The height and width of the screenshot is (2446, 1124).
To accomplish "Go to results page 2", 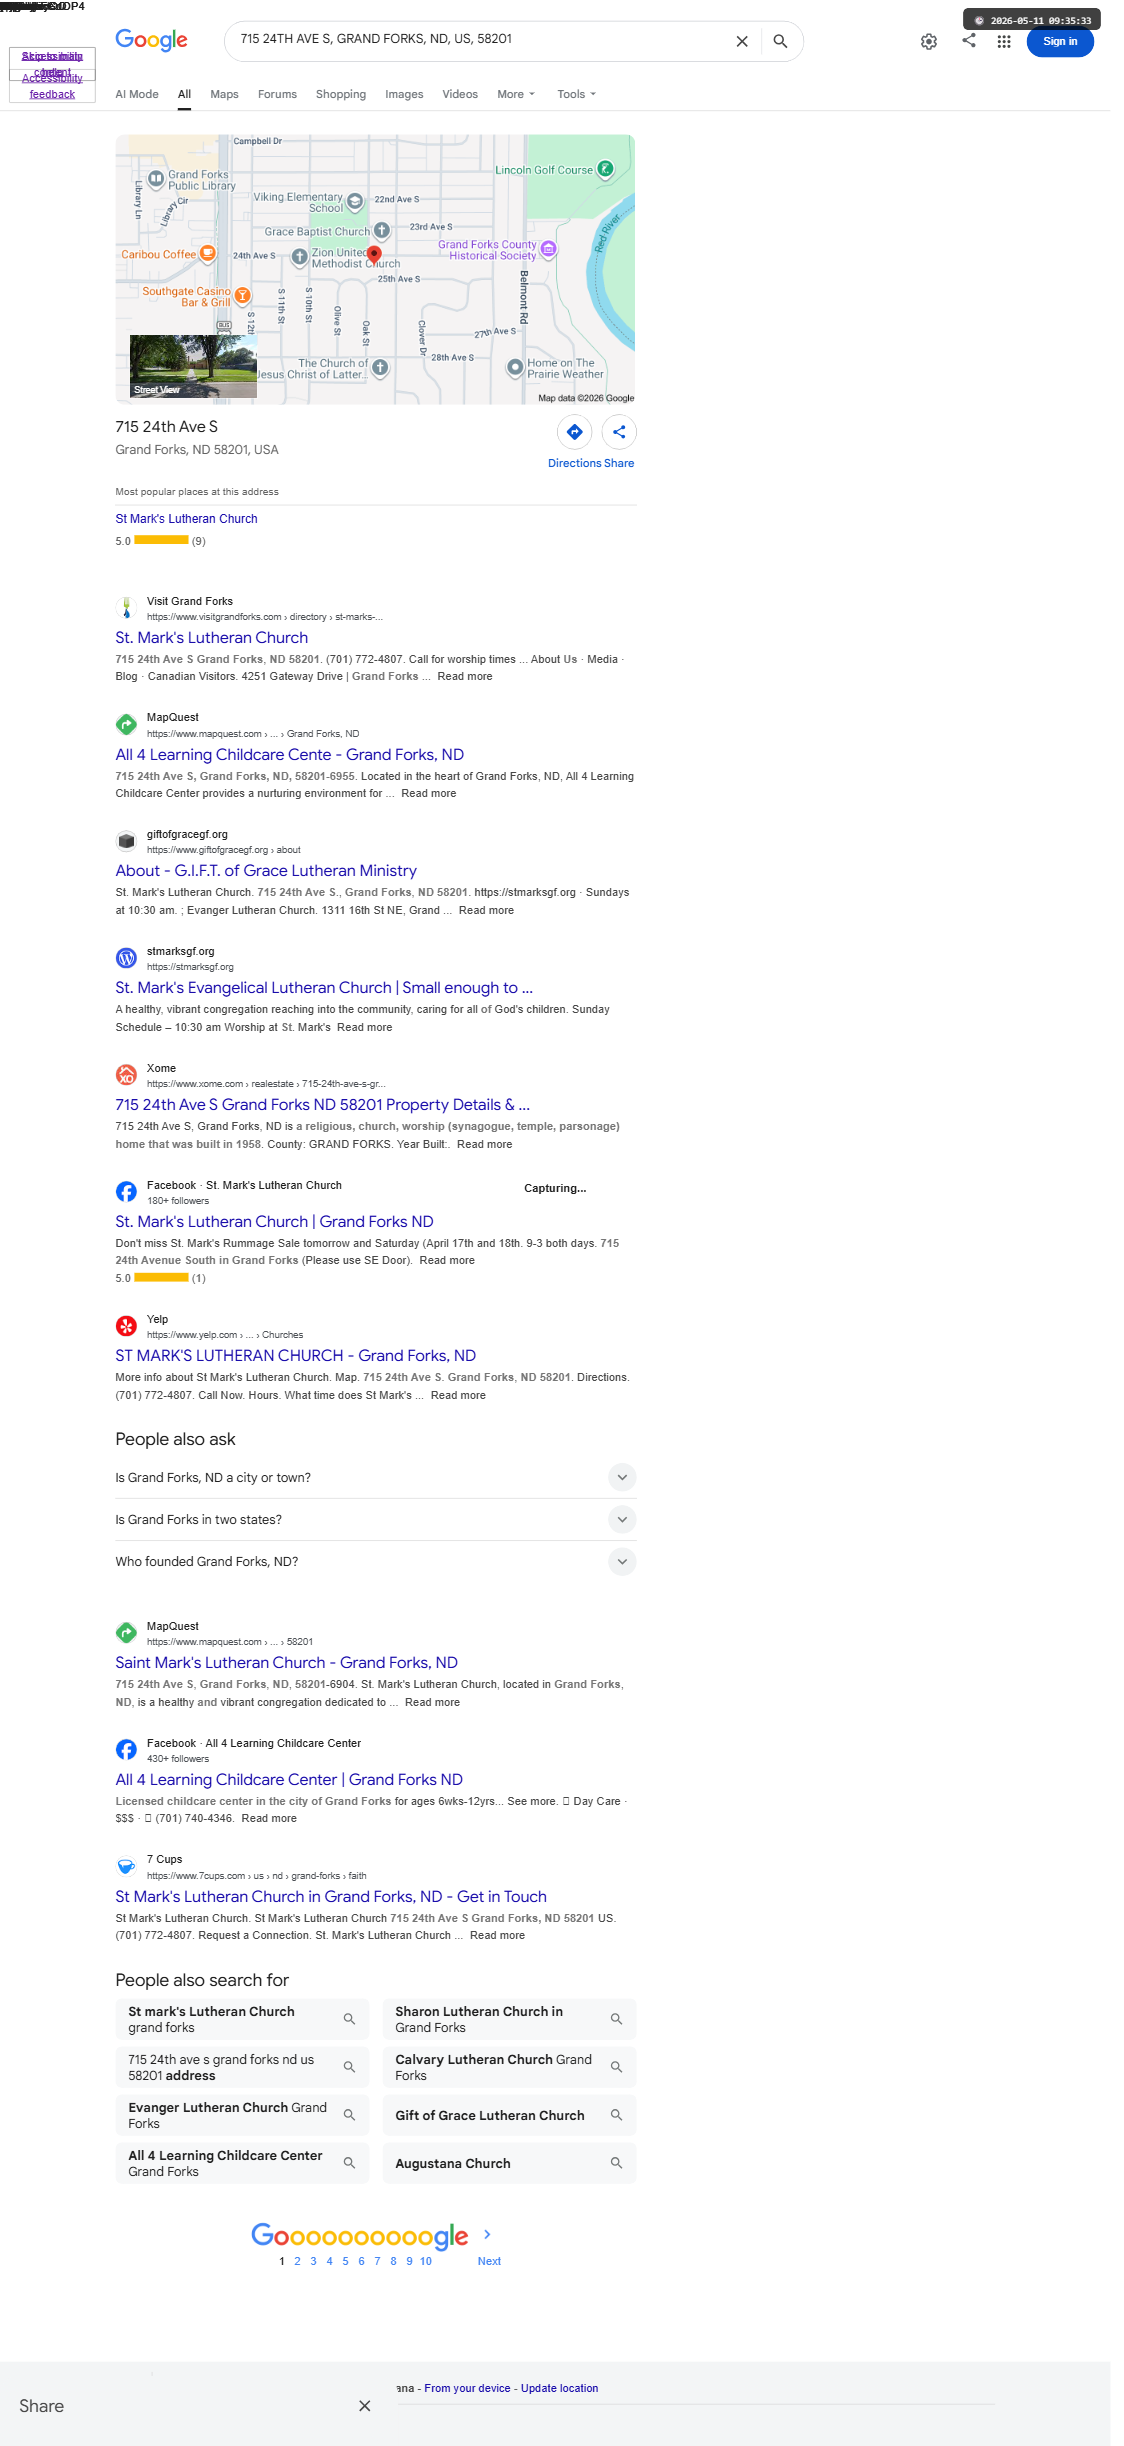I will point(297,2261).
